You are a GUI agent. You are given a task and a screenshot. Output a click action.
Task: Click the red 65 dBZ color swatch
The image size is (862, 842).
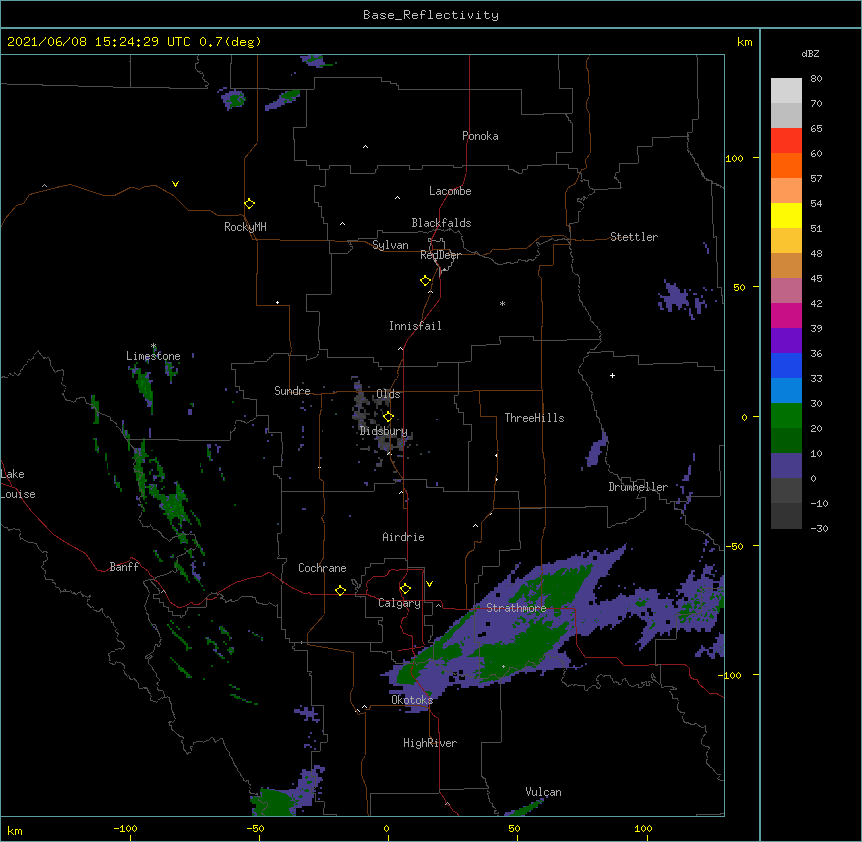pyautogui.click(x=786, y=140)
